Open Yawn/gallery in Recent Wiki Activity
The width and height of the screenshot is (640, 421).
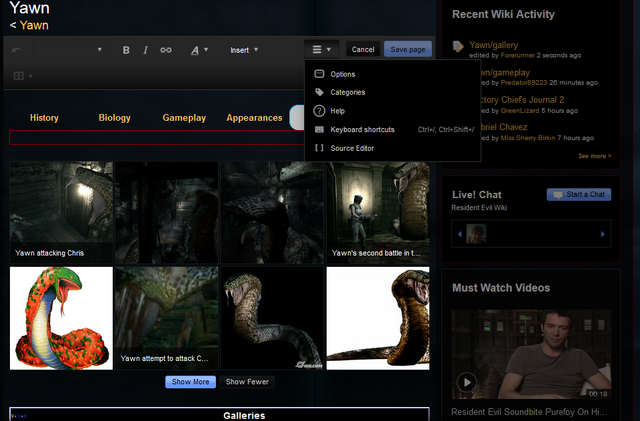[x=493, y=45]
